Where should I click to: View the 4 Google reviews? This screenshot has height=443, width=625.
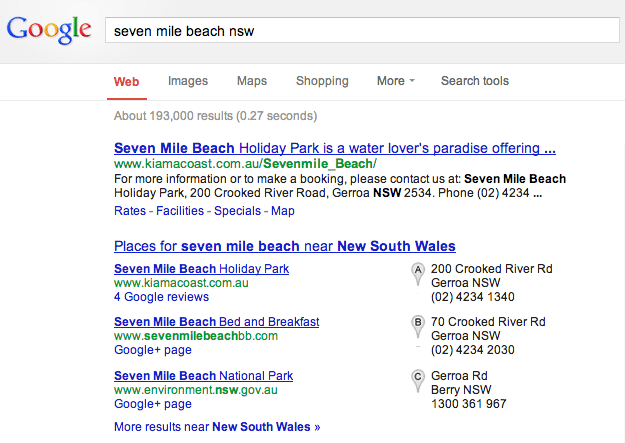tap(161, 297)
